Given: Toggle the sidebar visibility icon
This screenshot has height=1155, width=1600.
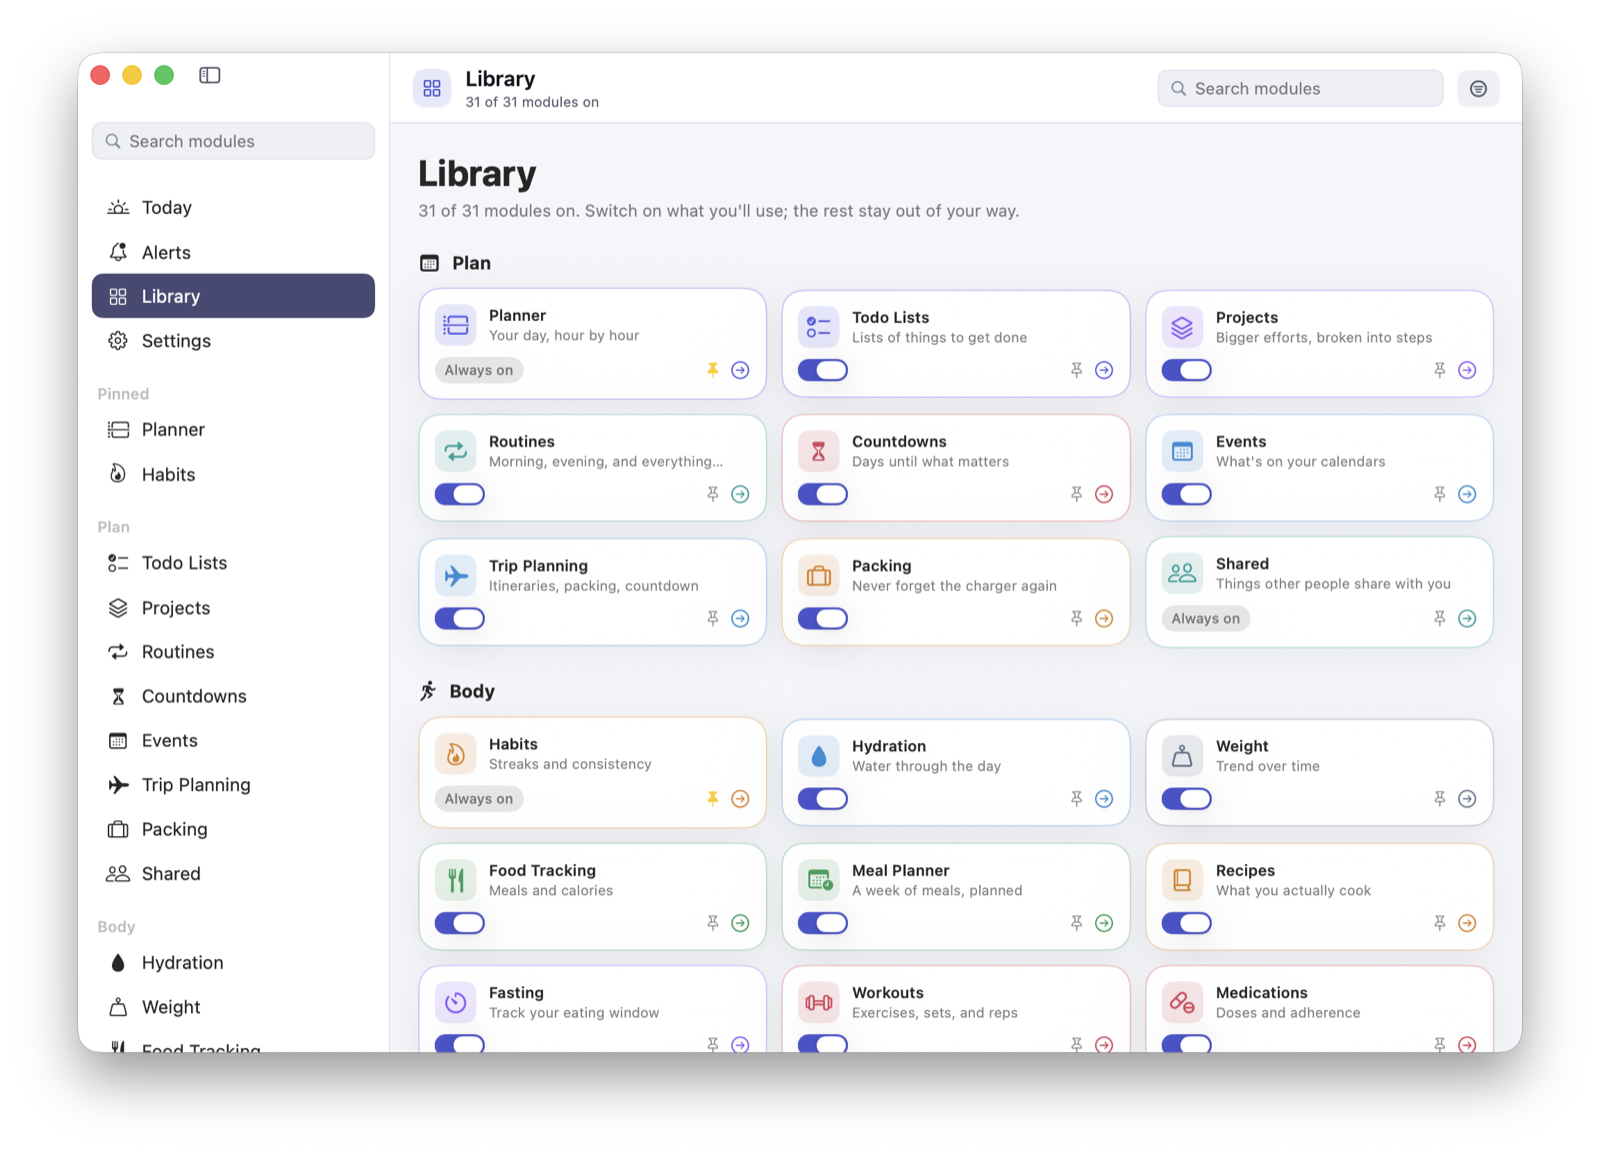Looking at the screenshot, I should pyautogui.click(x=209, y=75).
